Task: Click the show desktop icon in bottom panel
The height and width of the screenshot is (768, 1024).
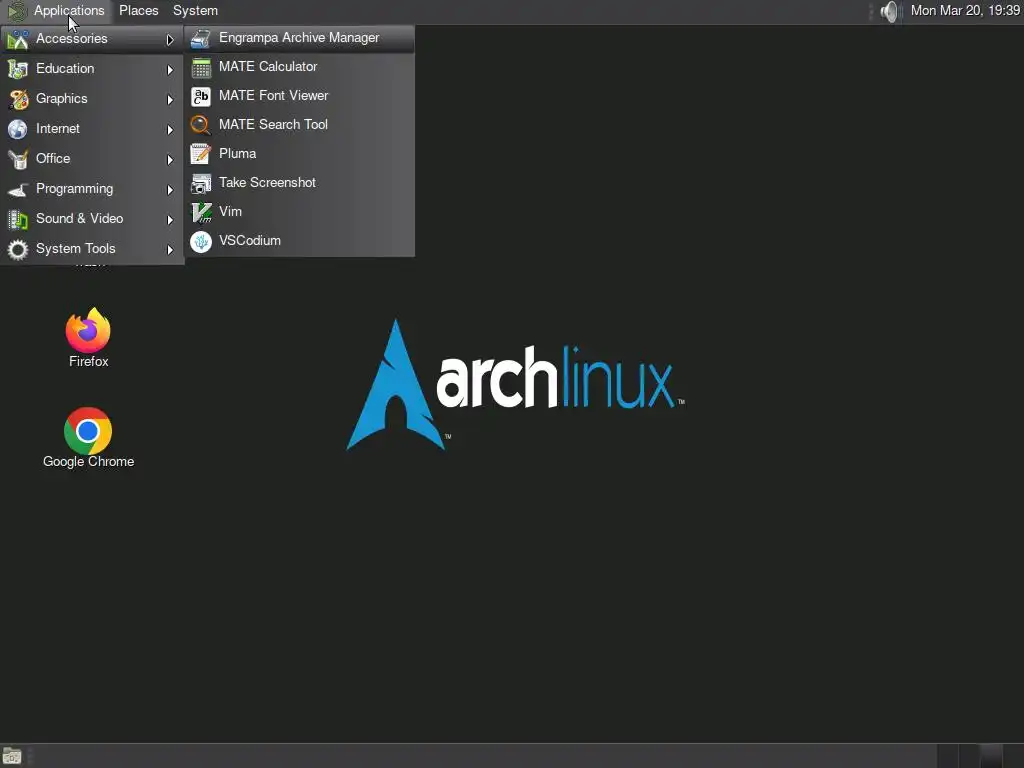Action: click(x=12, y=756)
